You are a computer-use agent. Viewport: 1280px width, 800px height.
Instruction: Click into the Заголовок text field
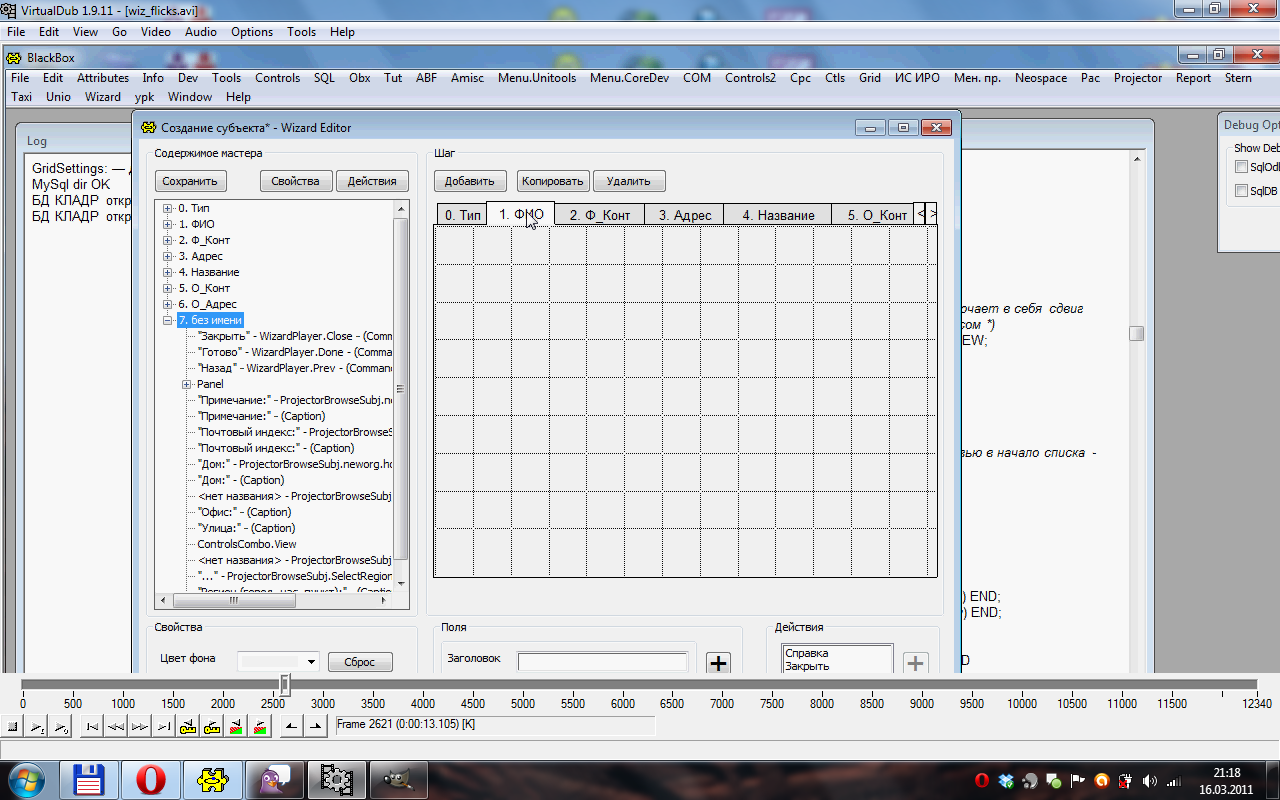pos(602,661)
